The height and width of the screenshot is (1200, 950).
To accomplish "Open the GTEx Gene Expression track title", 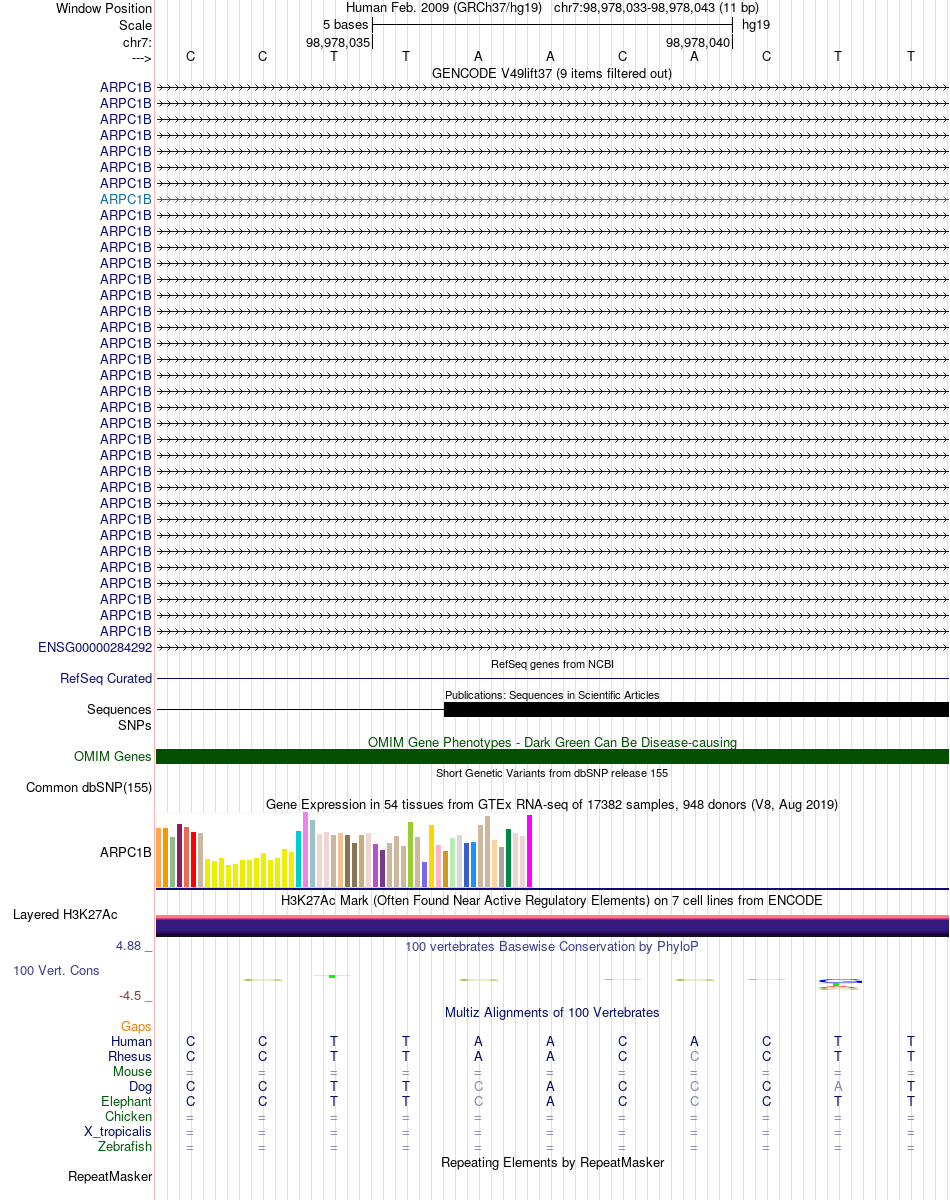I will pos(552,804).
